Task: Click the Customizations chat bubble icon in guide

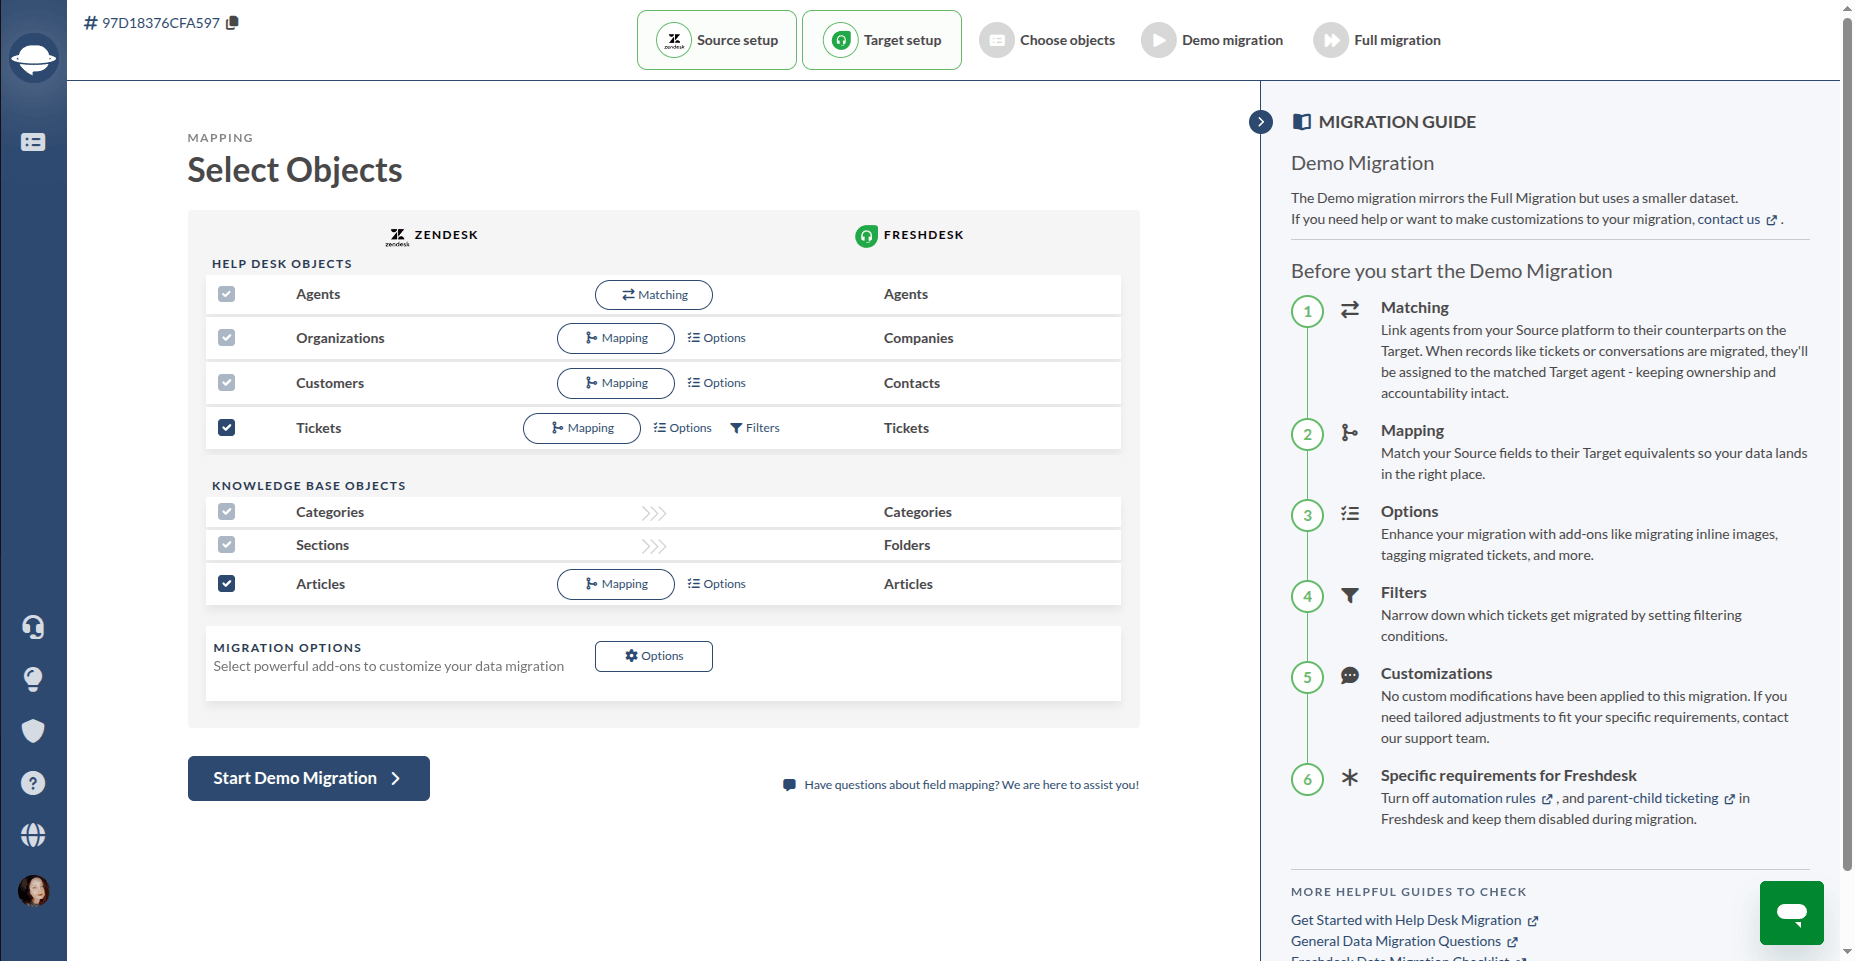Action: coord(1350,676)
